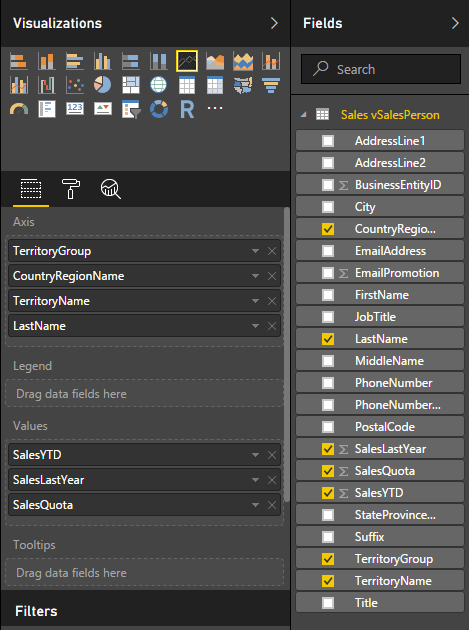Uncheck the TerritoryGroup field checkbox
The image size is (469, 630).
point(328,559)
